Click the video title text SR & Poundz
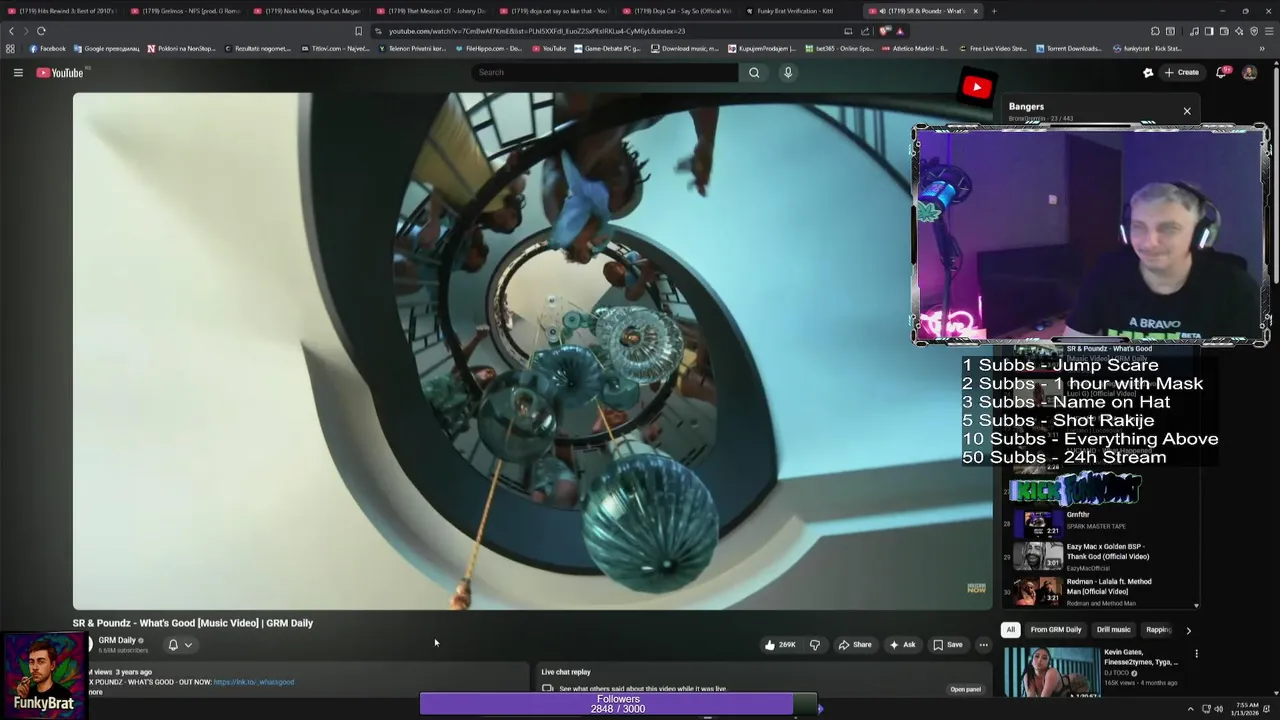Image resolution: width=1280 pixels, height=720 pixels. tap(193, 623)
